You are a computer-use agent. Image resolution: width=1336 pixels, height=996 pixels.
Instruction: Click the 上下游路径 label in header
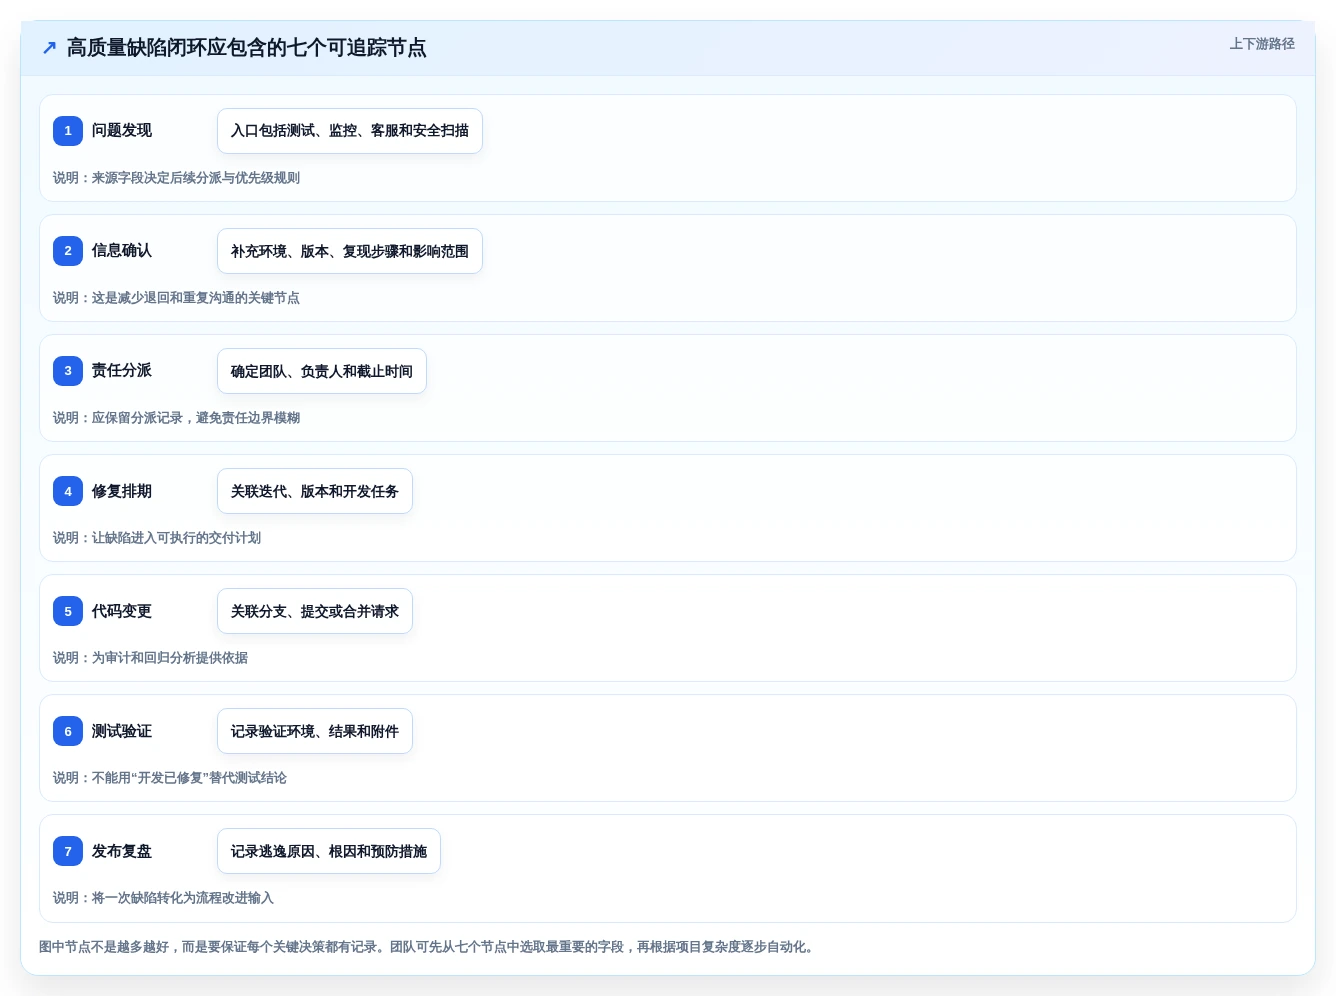1262,44
